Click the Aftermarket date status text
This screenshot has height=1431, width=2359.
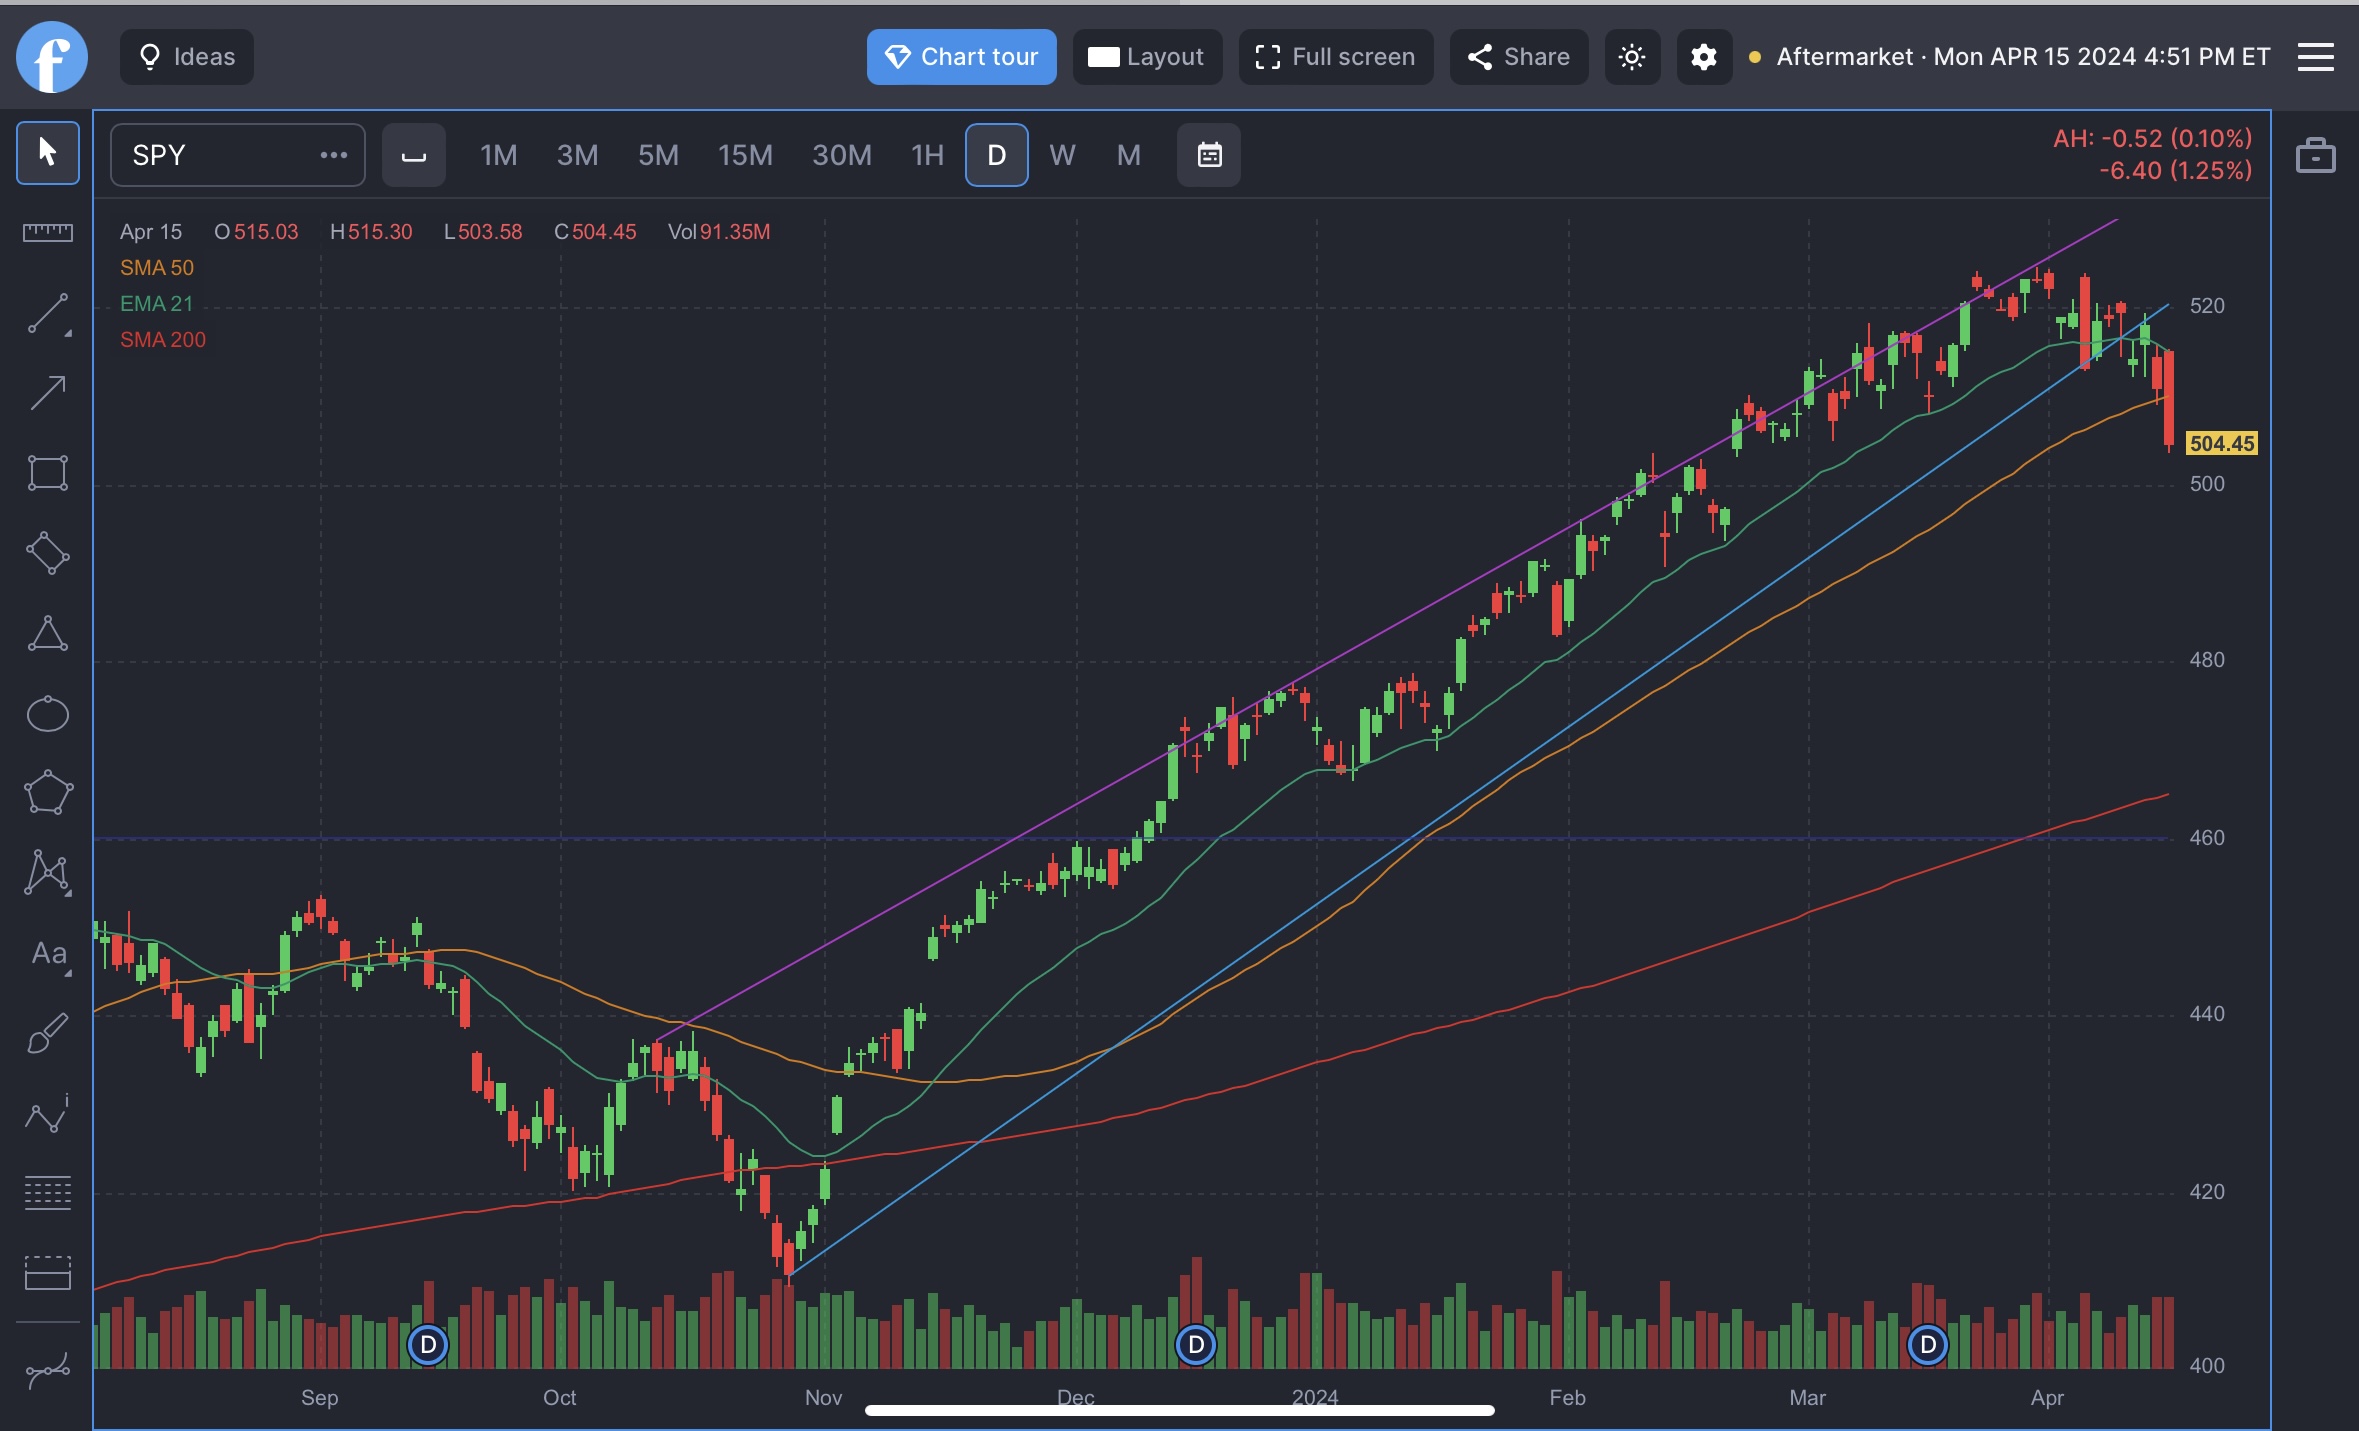tap(2023, 57)
